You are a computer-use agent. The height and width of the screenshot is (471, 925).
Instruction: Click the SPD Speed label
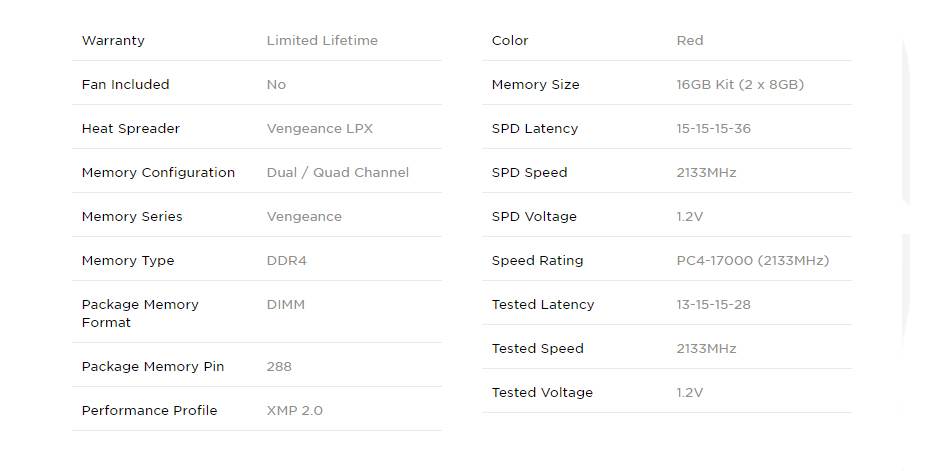(x=529, y=173)
